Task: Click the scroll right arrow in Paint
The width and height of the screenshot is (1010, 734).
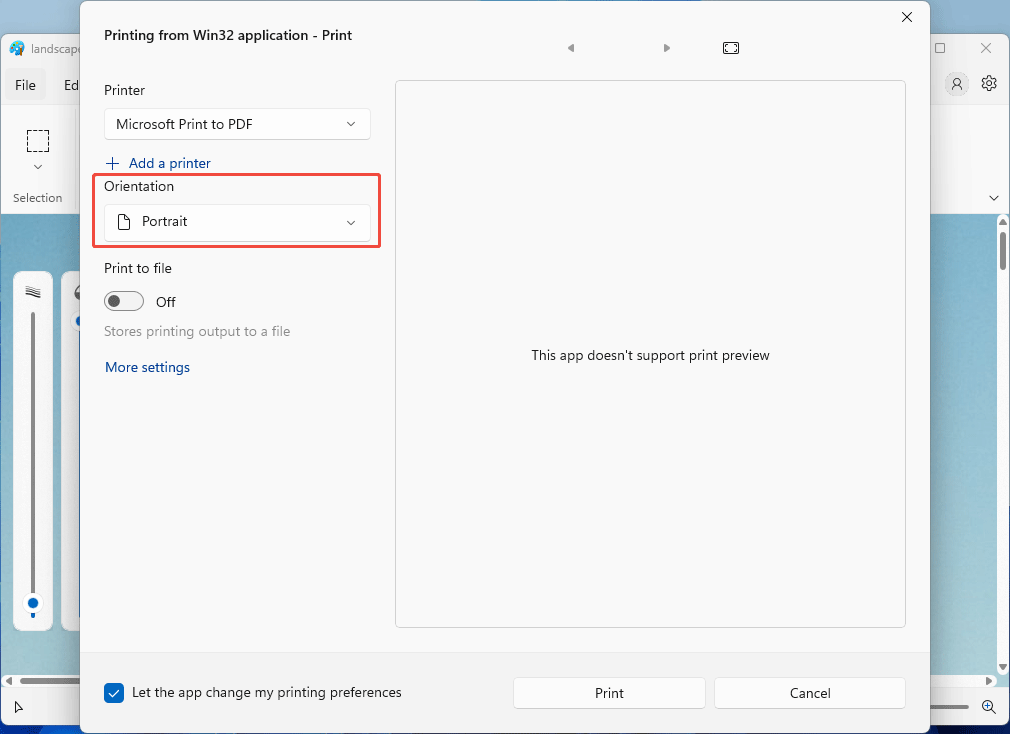Action: [989, 681]
